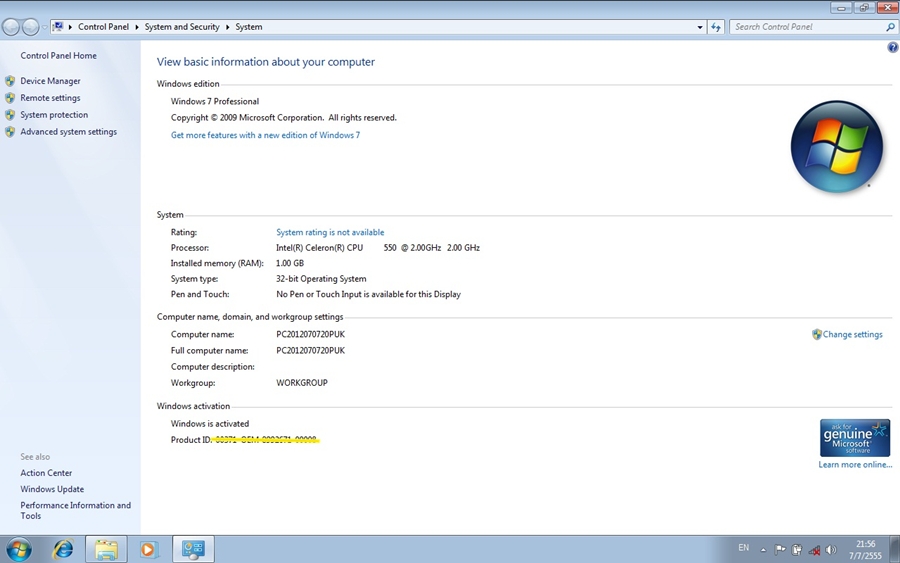The height and width of the screenshot is (563, 900).
Task: Expand the breadcrumb arrow before Control Panel
Action: (70, 27)
